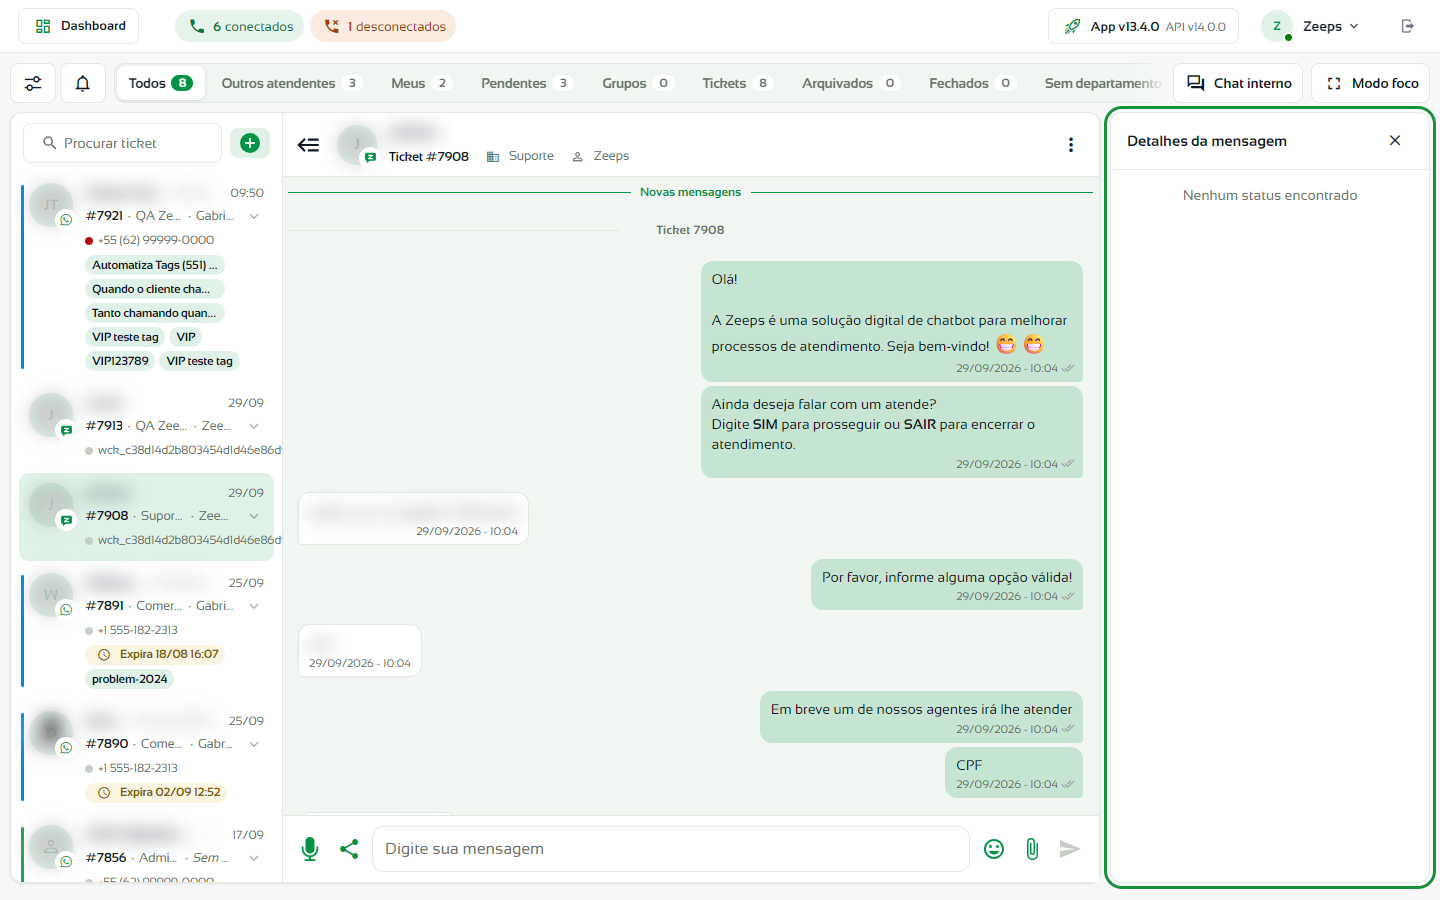Open the Dashboard button
Screen dimensions: 1440x900
click(79, 26)
